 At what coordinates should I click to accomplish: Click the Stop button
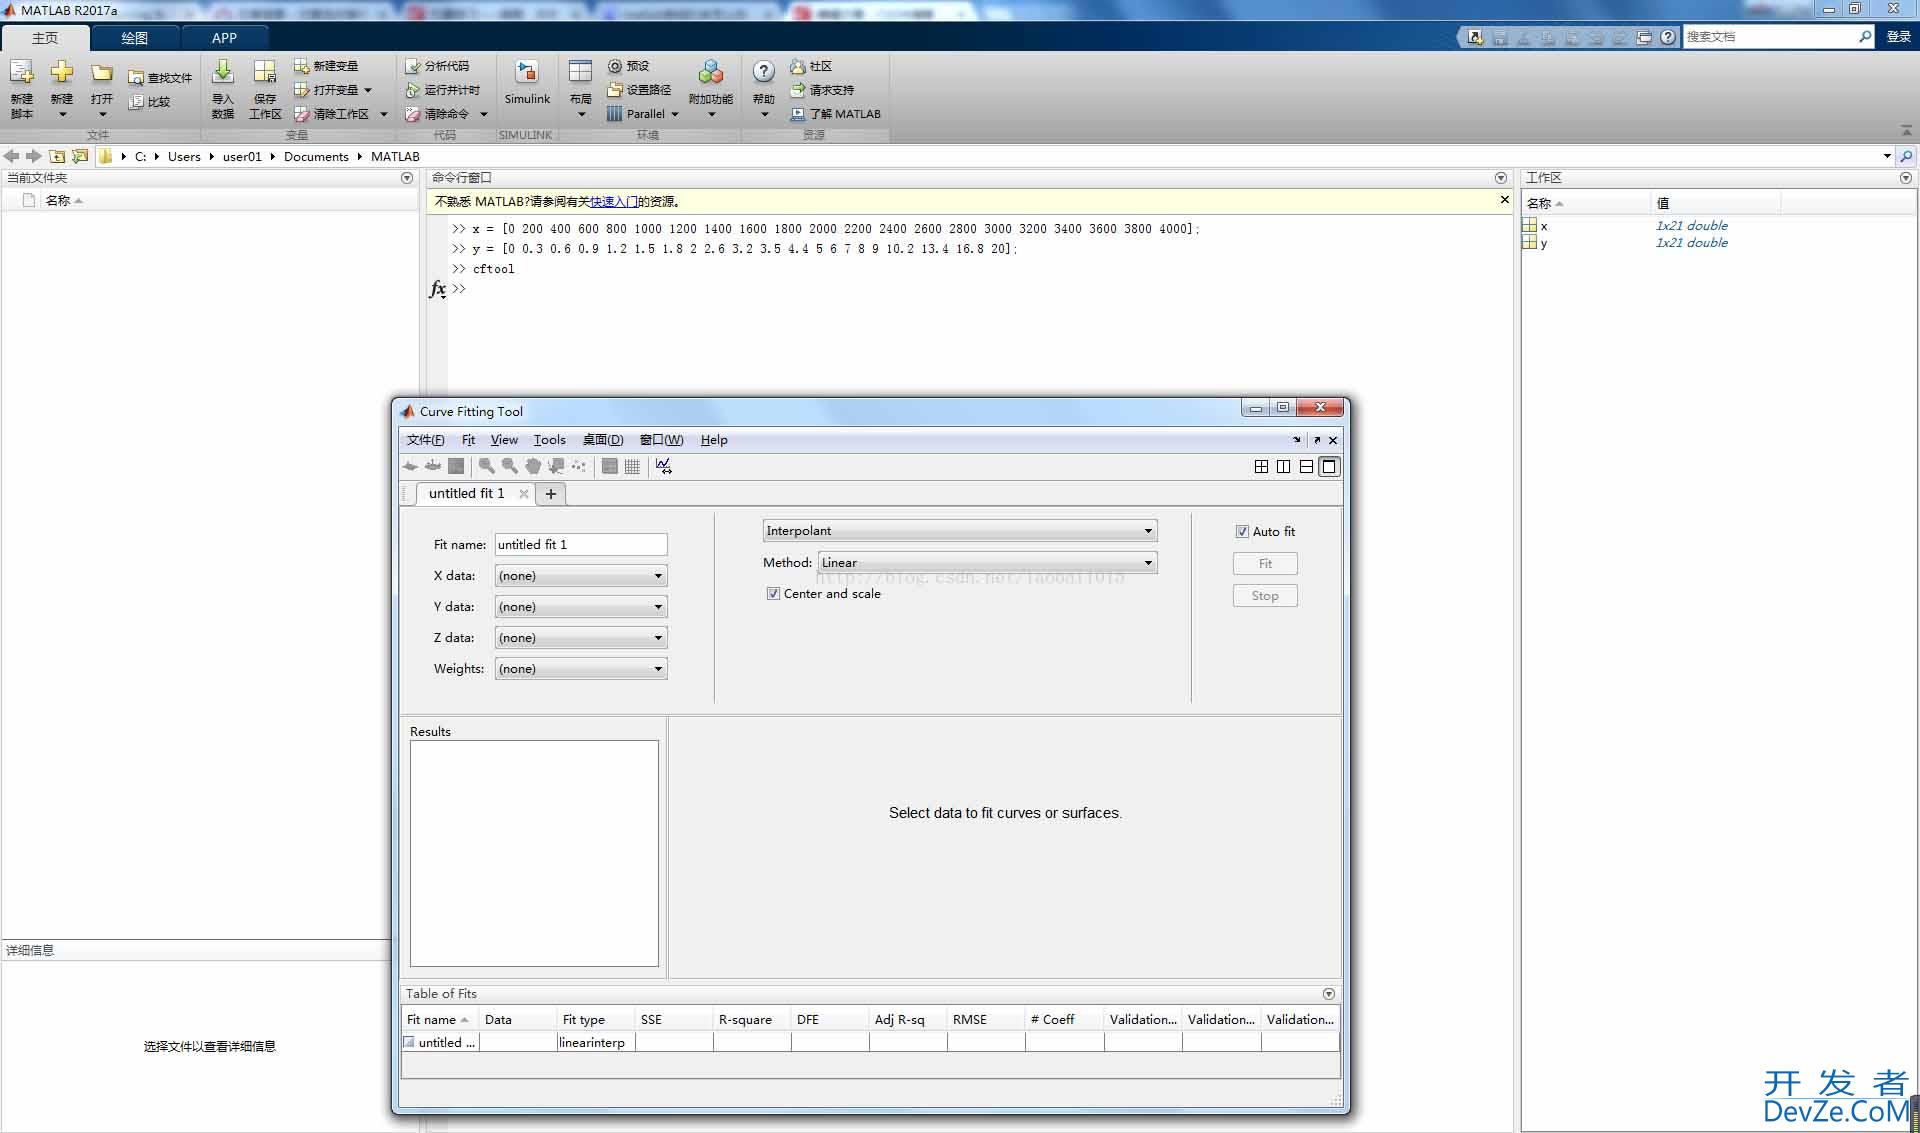click(1265, 596)
